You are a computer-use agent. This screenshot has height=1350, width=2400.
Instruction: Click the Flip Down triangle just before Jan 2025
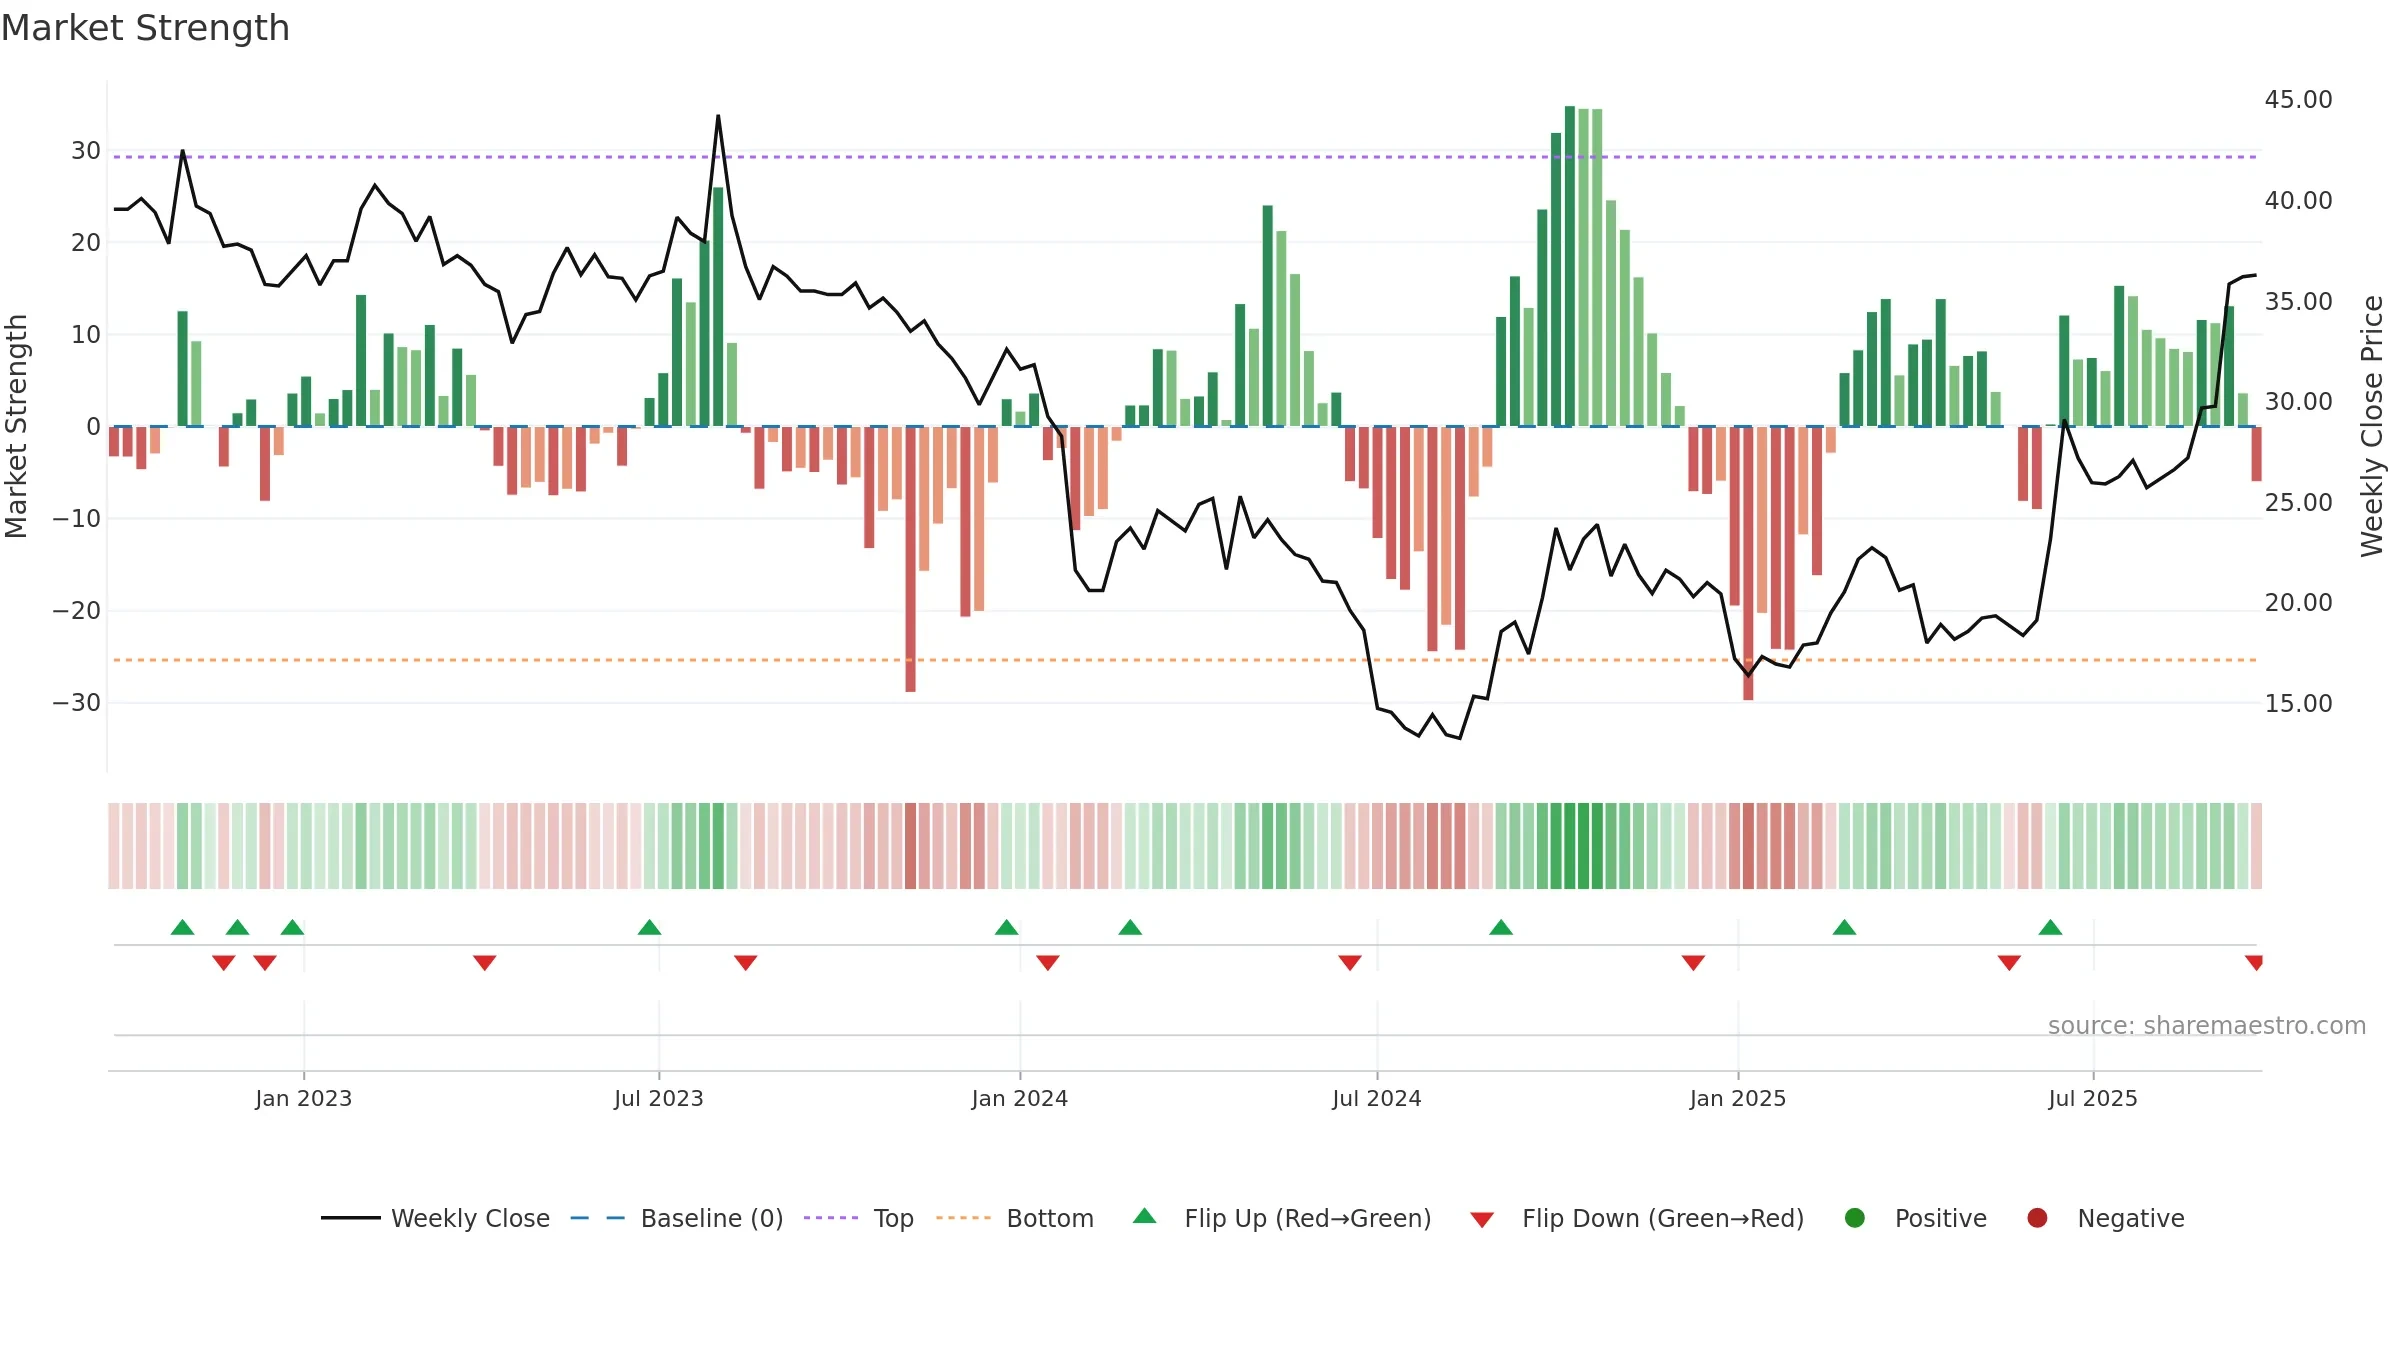pos(1693,963)
